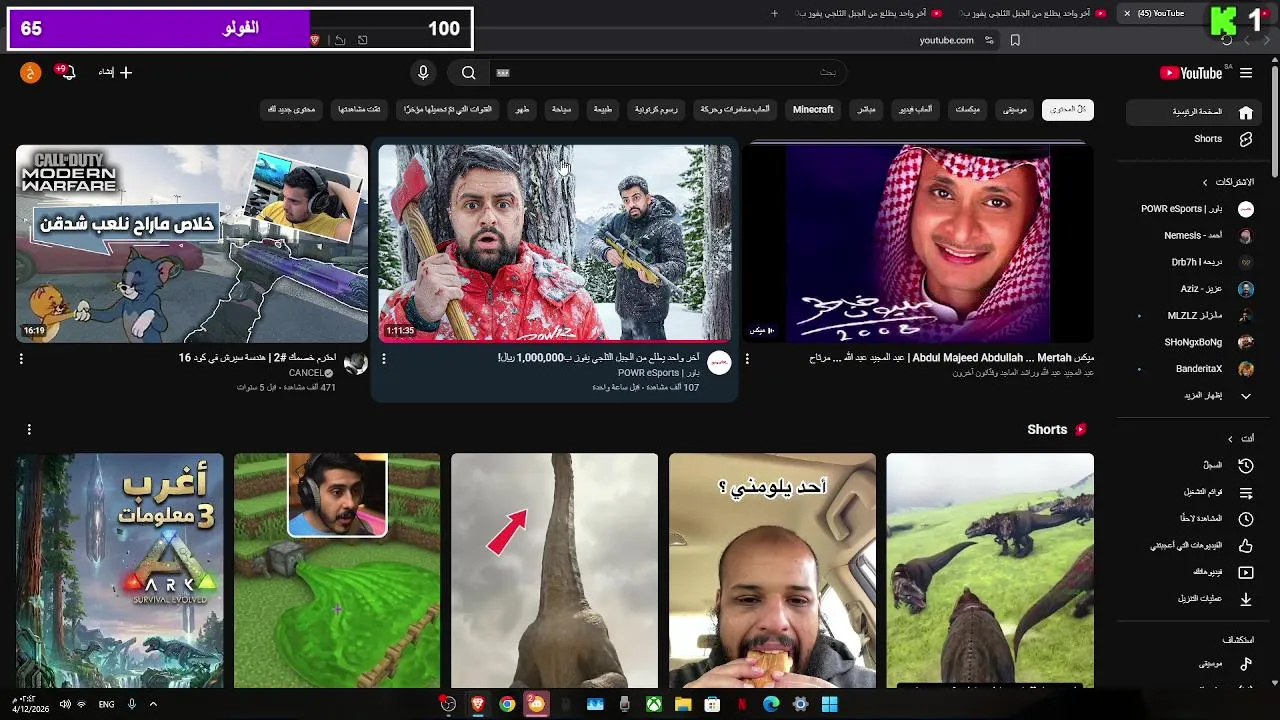
Task: Open Watch later in the sidebar
Action: (1194, 519)
